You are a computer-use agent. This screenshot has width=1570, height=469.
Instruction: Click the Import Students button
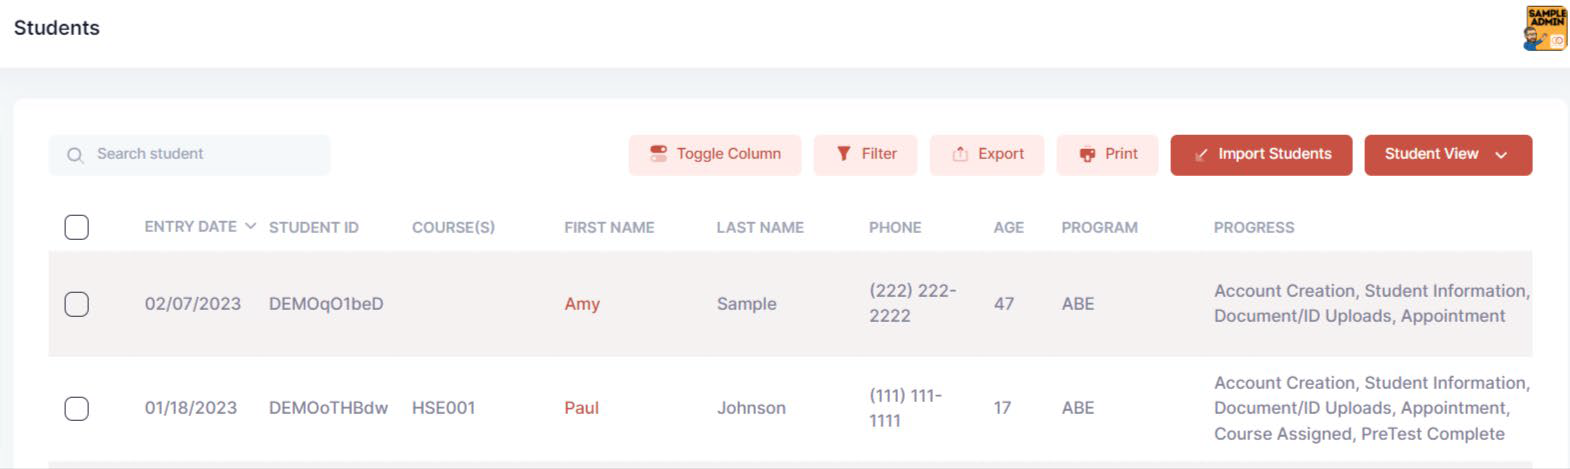click(x=1261, y=155)
